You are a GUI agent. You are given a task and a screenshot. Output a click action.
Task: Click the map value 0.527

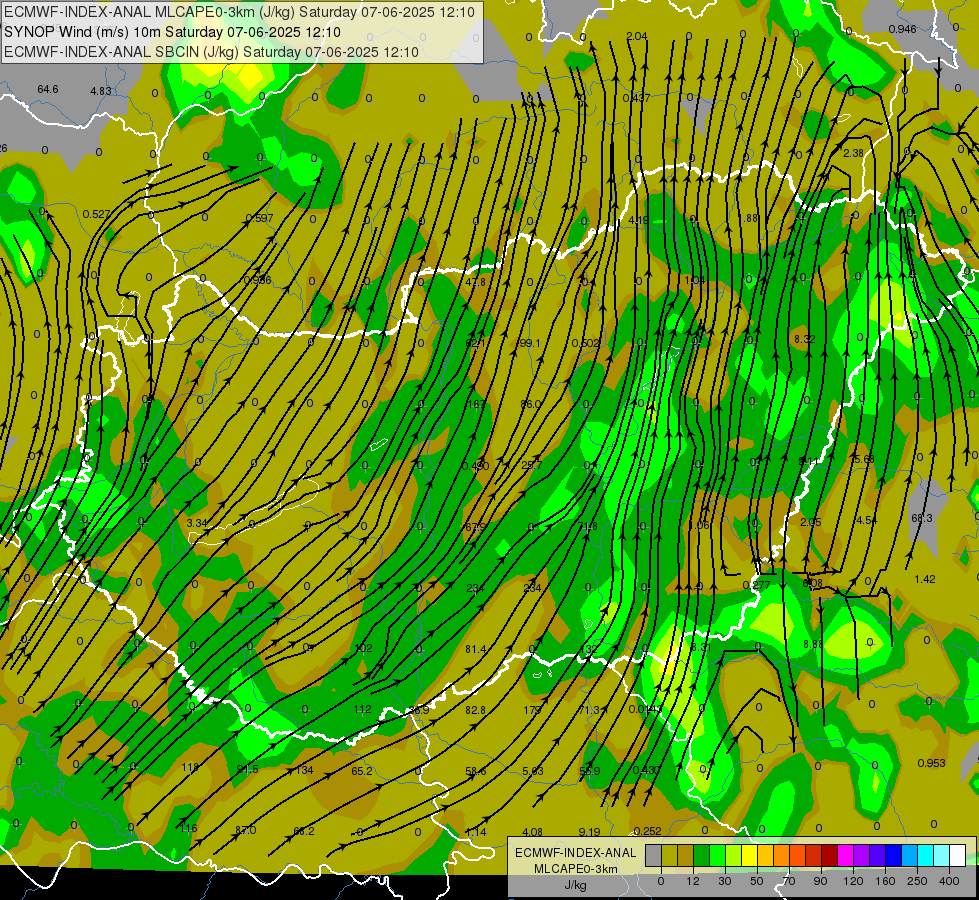96,214
